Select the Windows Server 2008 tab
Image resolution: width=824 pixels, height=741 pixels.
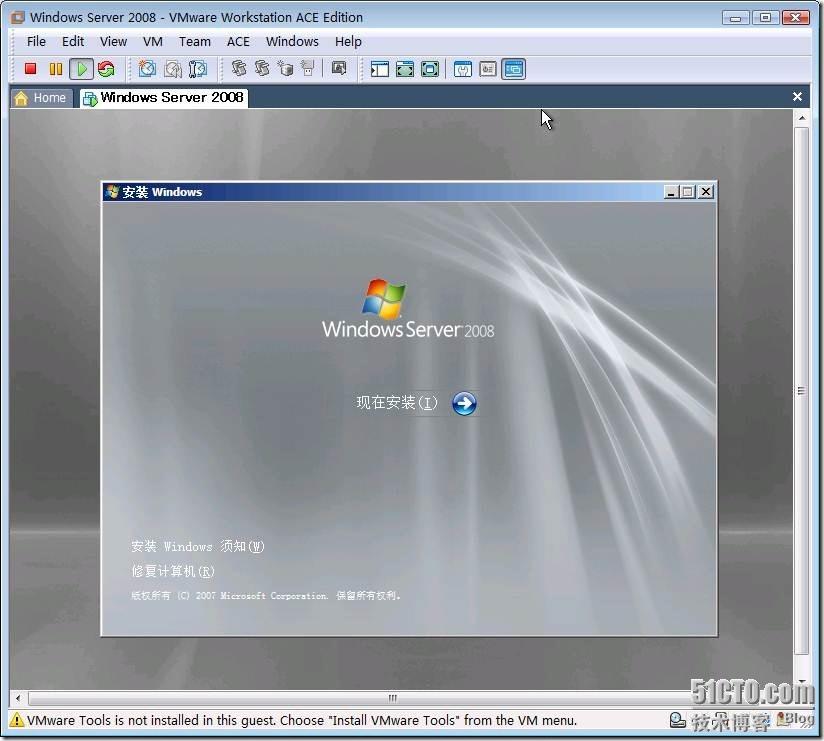pos(164,98)
